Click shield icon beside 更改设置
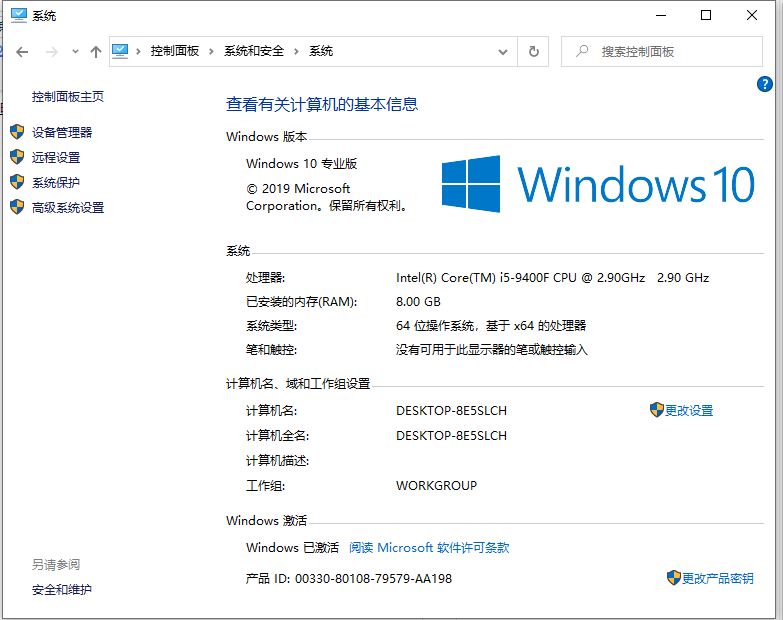The height and width of the screenshot is (620, 783). tap(657, 410)
